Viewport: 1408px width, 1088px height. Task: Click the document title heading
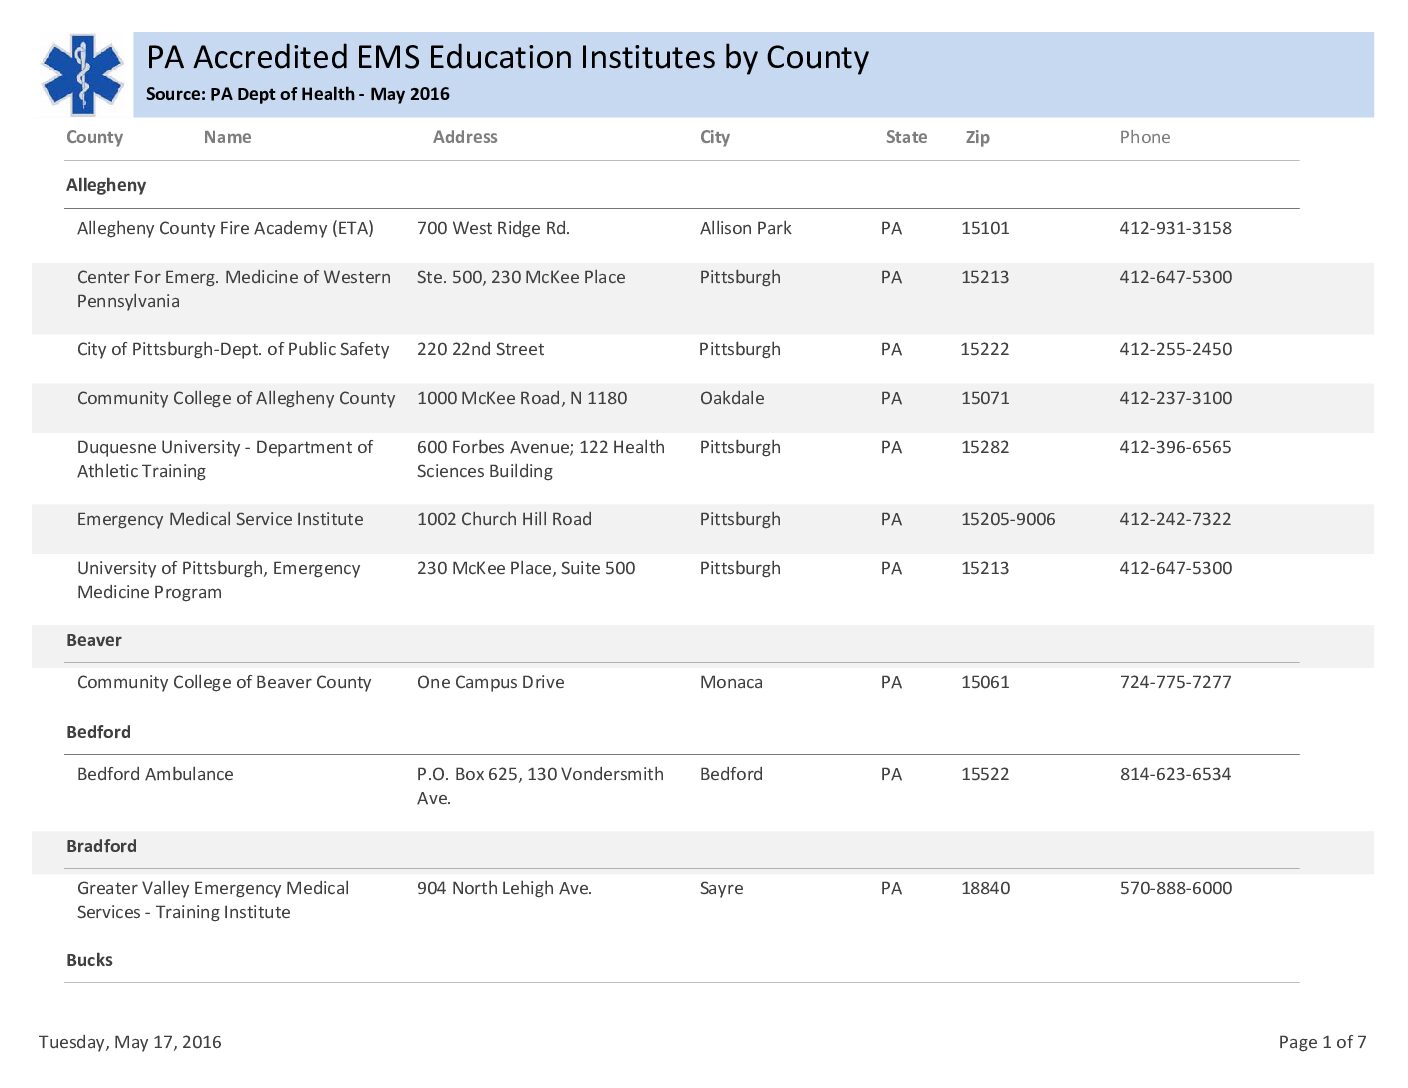[x=507, y=58]
